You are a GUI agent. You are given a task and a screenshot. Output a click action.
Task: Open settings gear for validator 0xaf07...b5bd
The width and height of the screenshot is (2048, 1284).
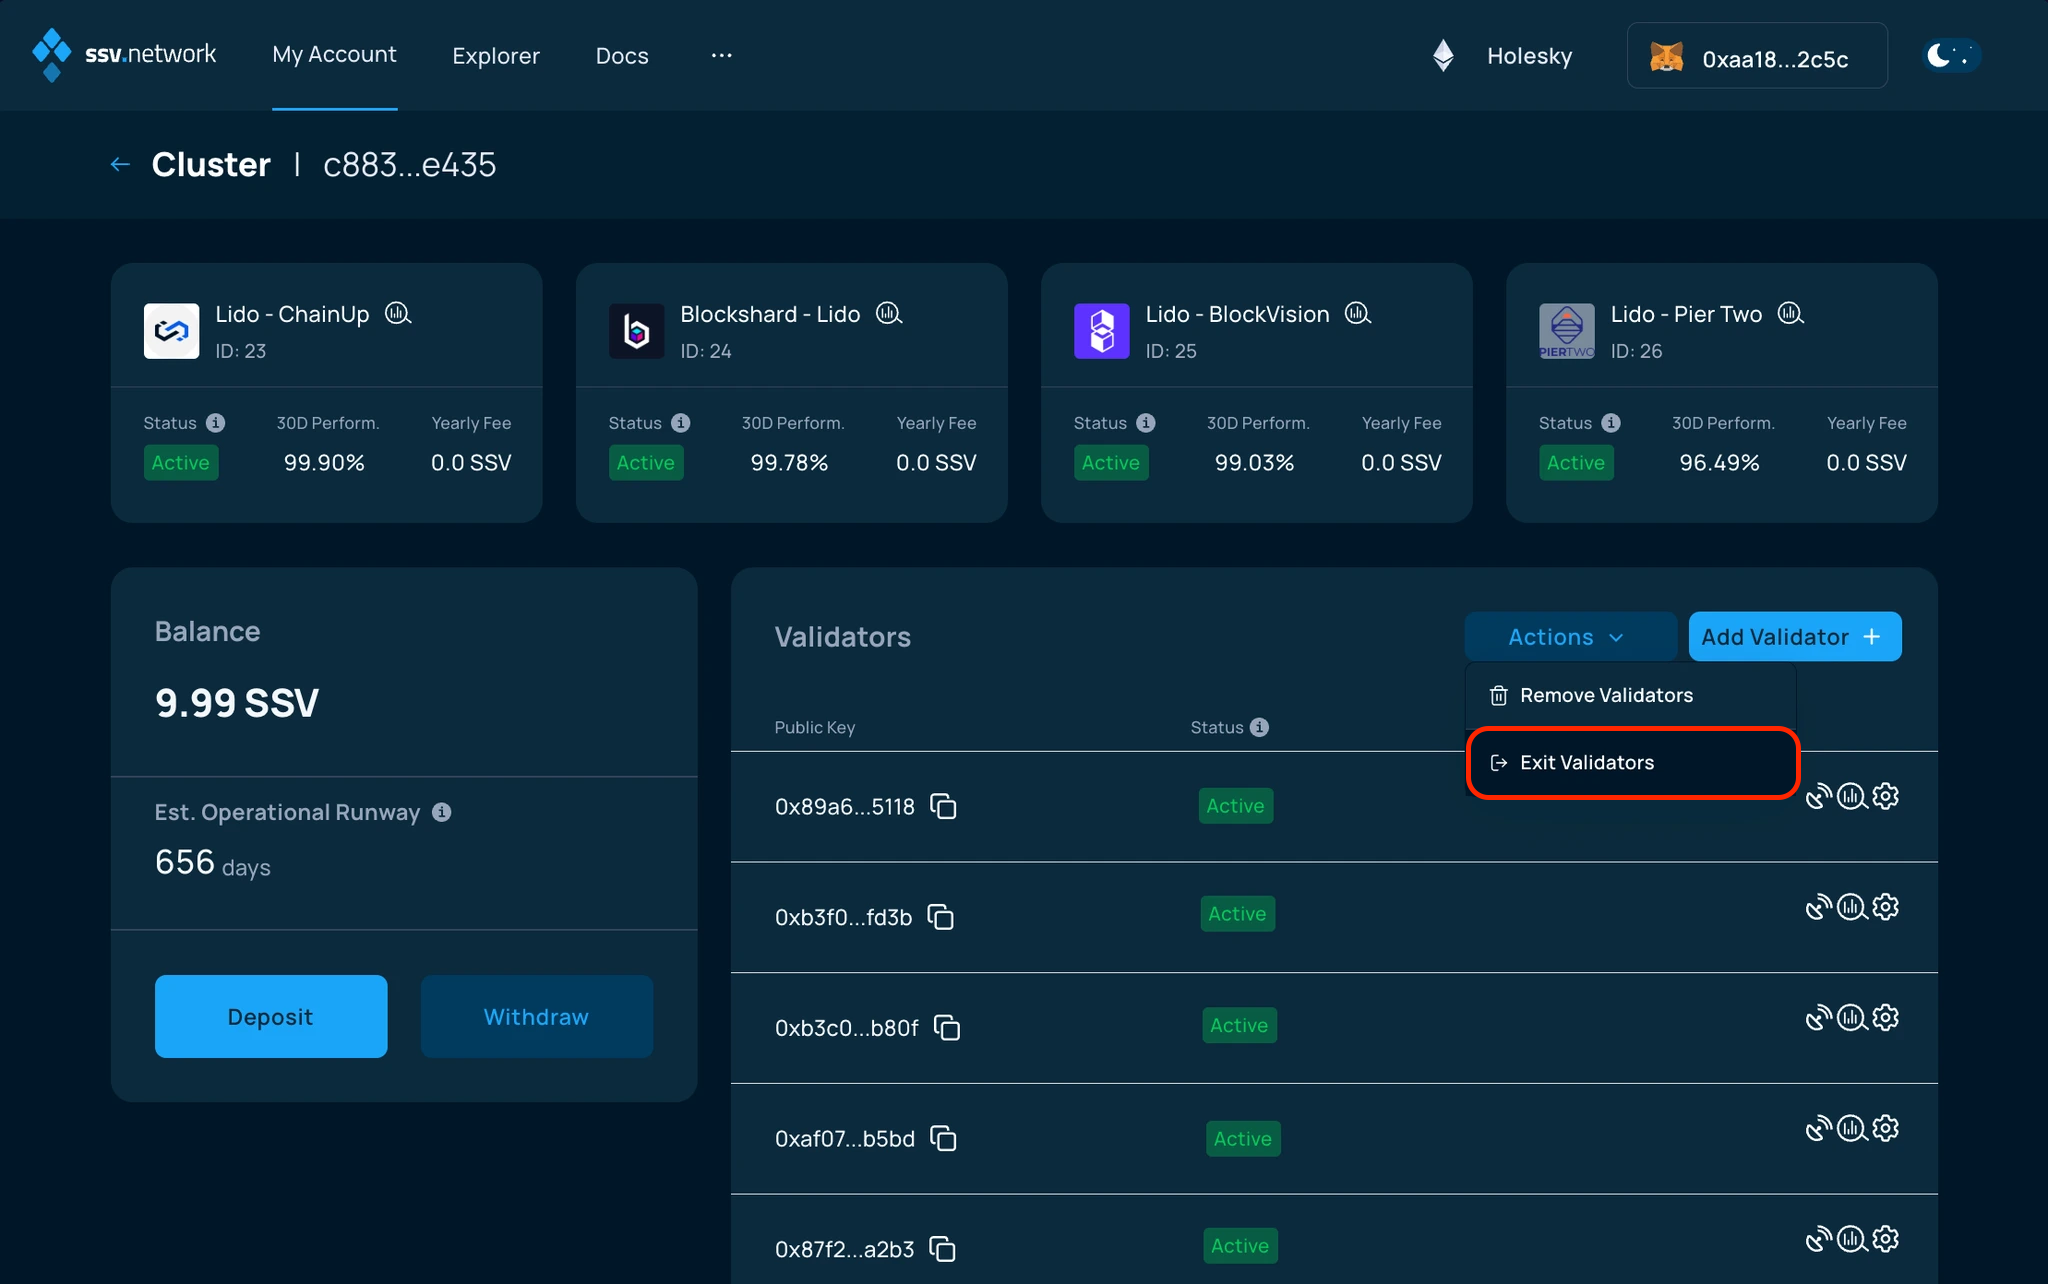[1885, 1129]
